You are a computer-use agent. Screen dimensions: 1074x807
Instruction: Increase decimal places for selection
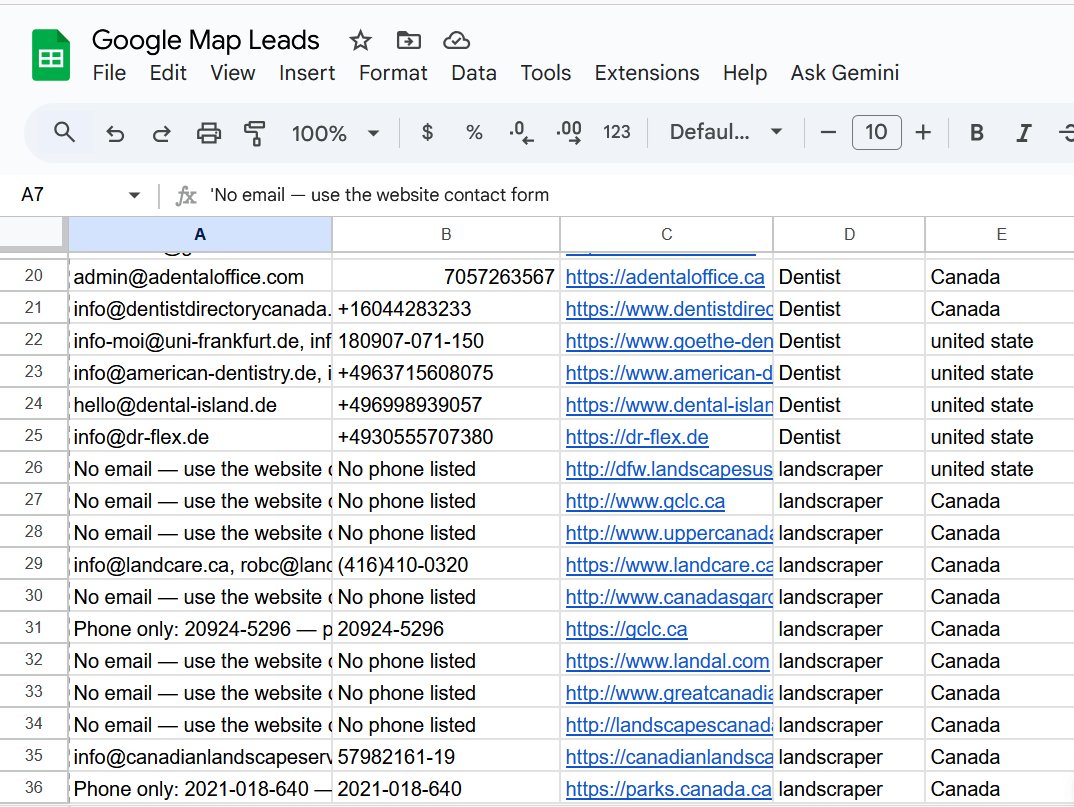pos(569,131)
